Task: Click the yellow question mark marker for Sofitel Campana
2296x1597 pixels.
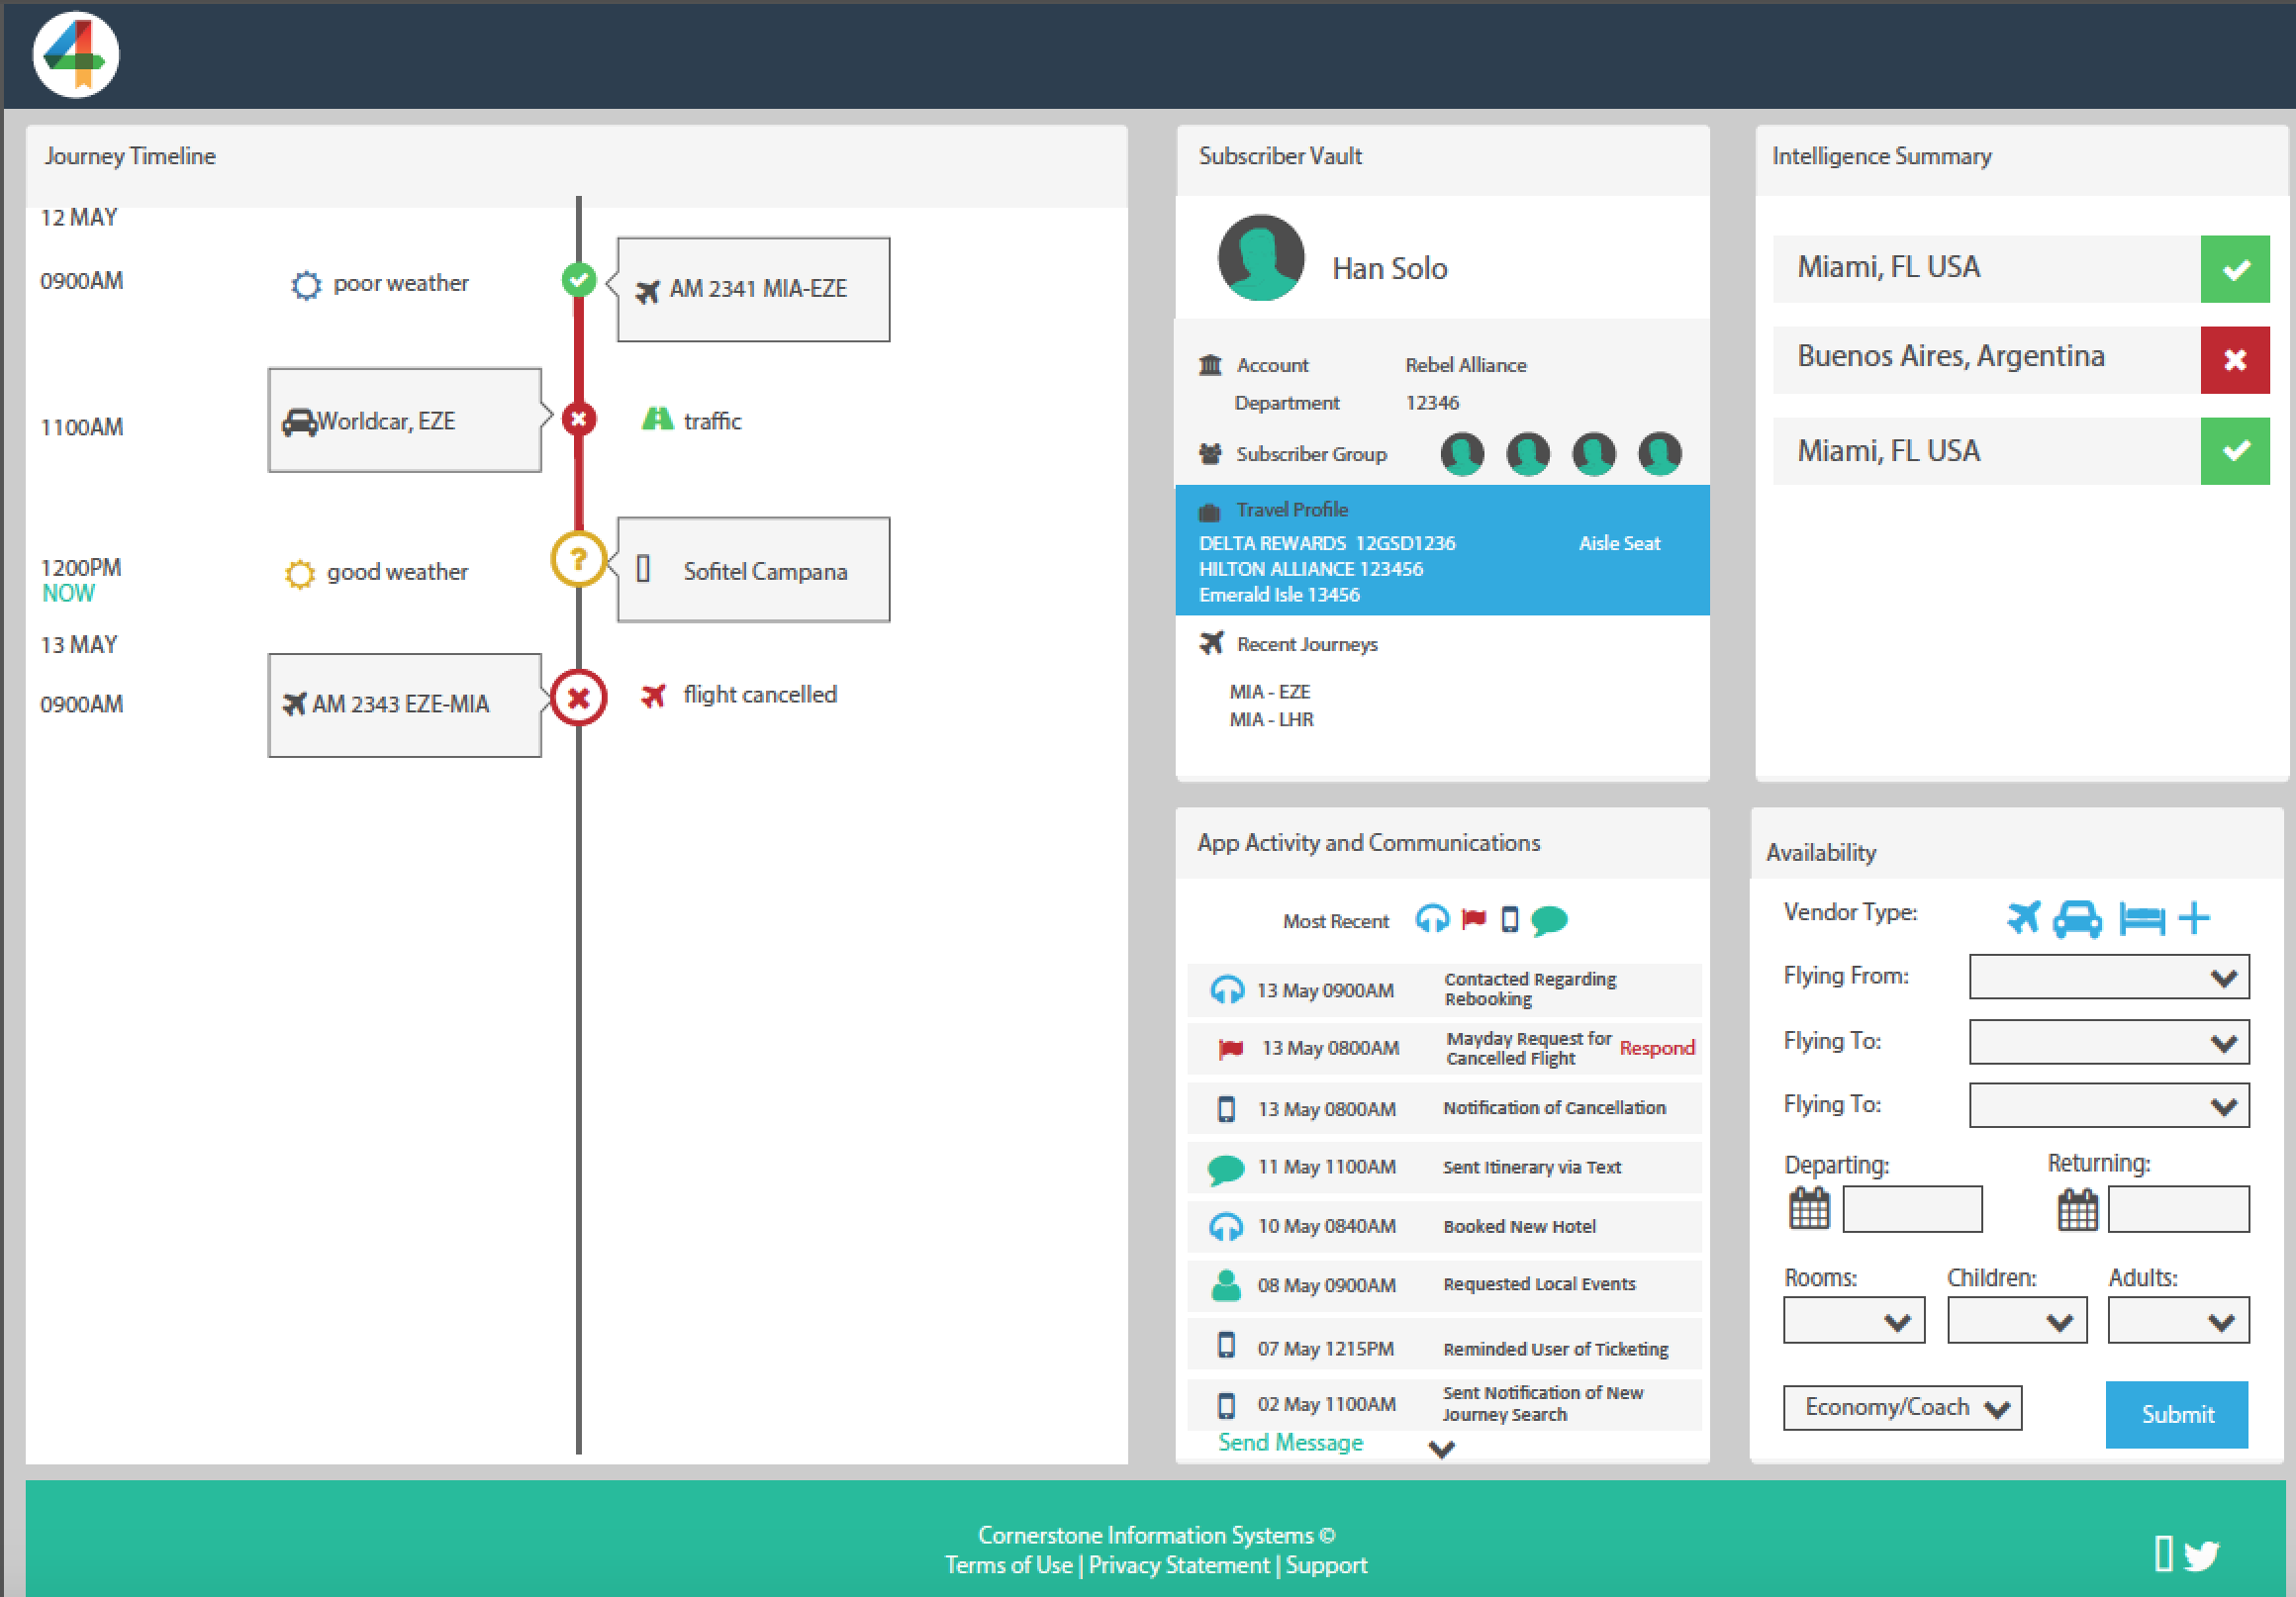Action: [578, 558]
